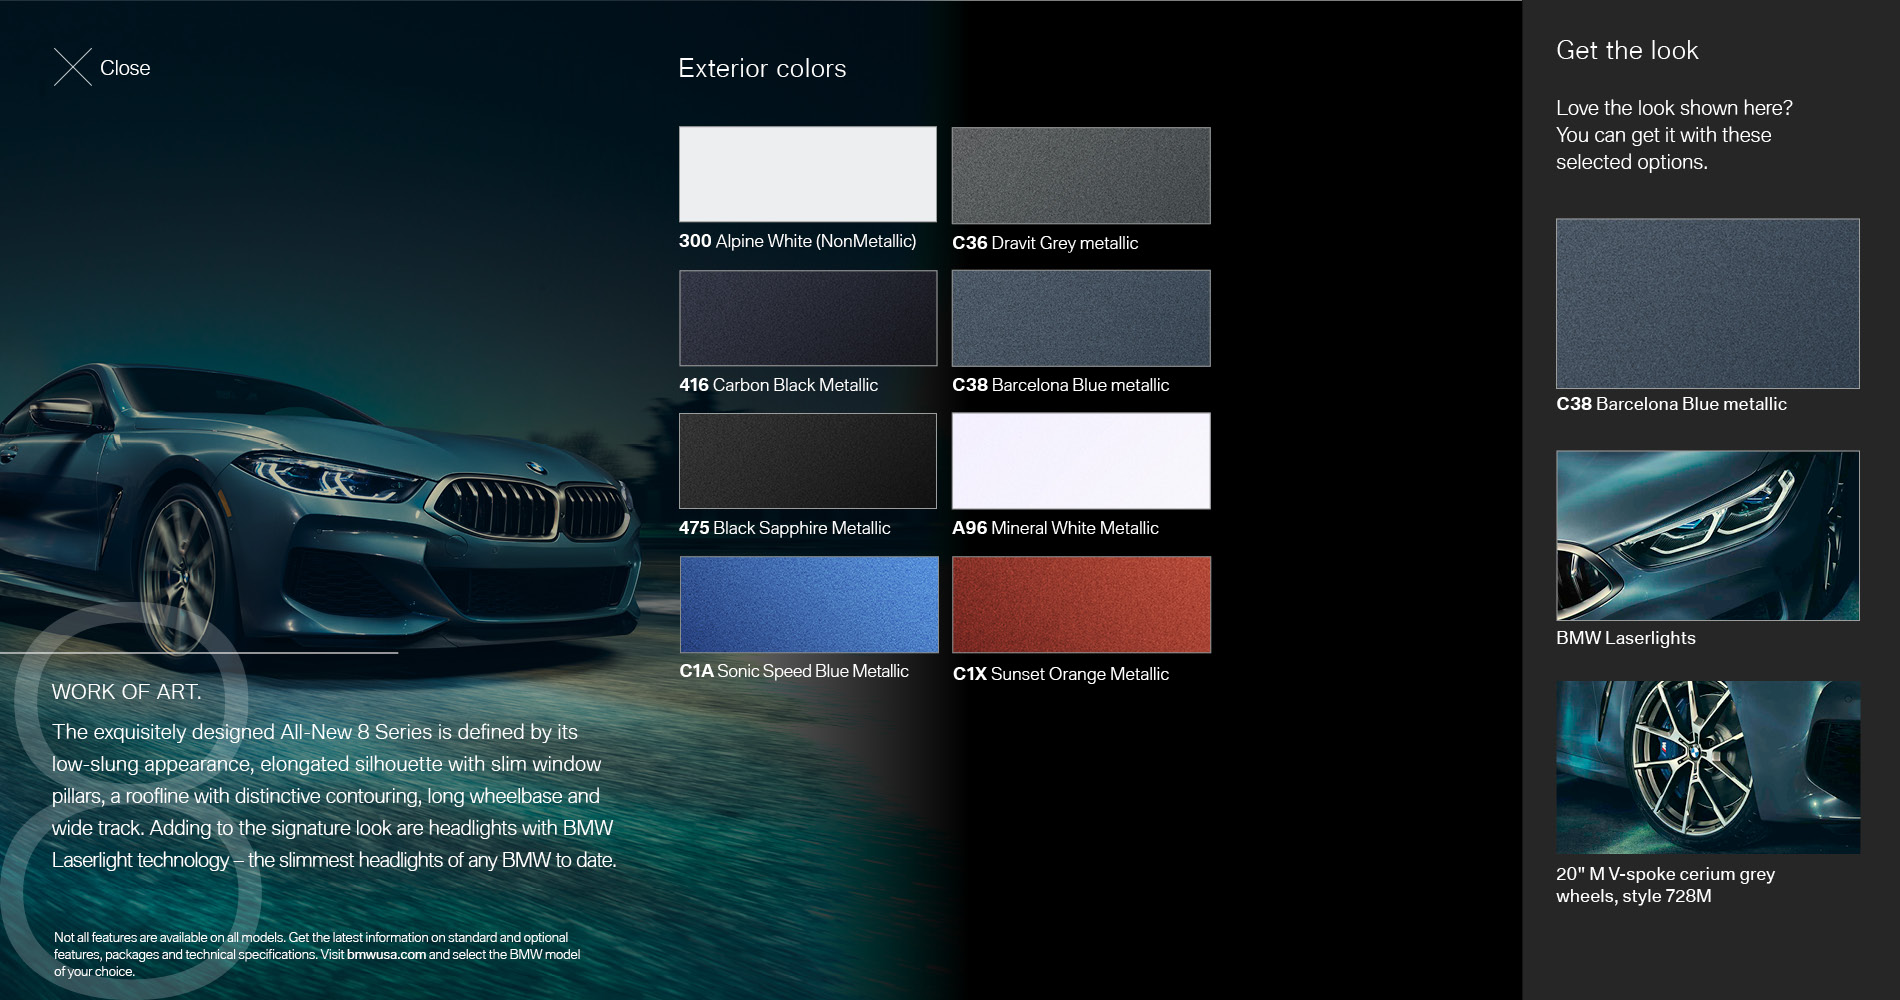Click the 'WORK OF ART.' heading
The image size is (1900, 1000).
(x=126, y=692)
